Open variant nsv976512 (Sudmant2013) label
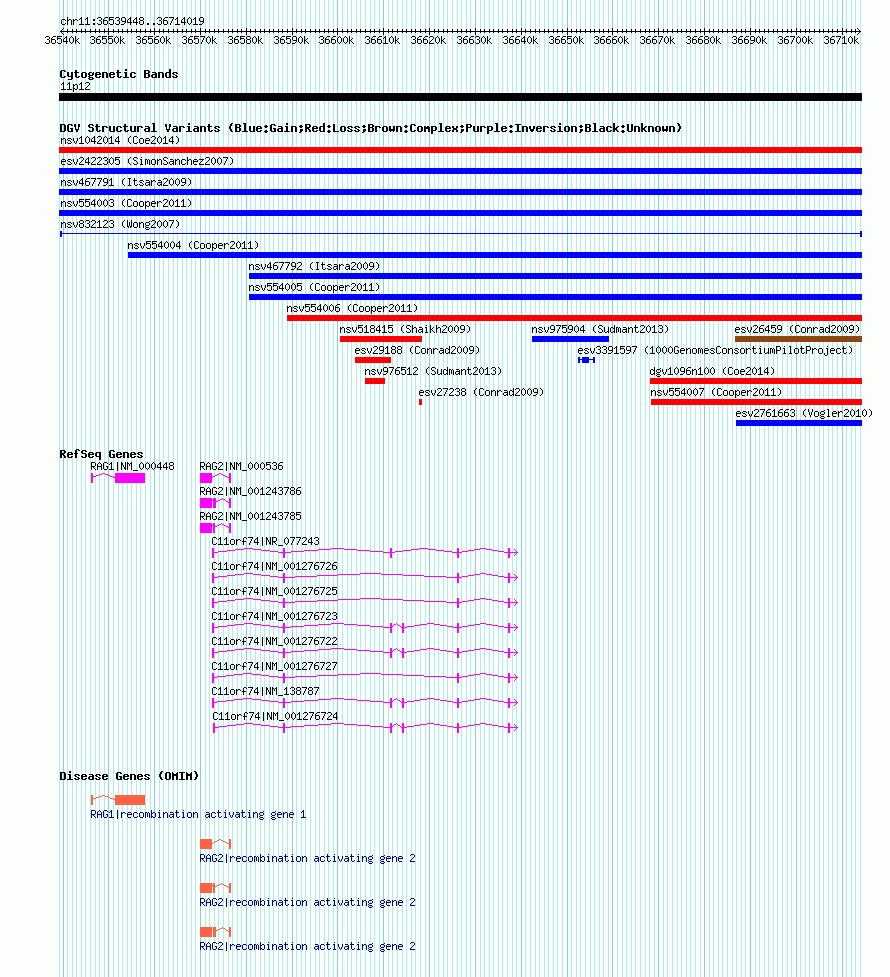This screenshot has width=890, height=977. point(433,371)
